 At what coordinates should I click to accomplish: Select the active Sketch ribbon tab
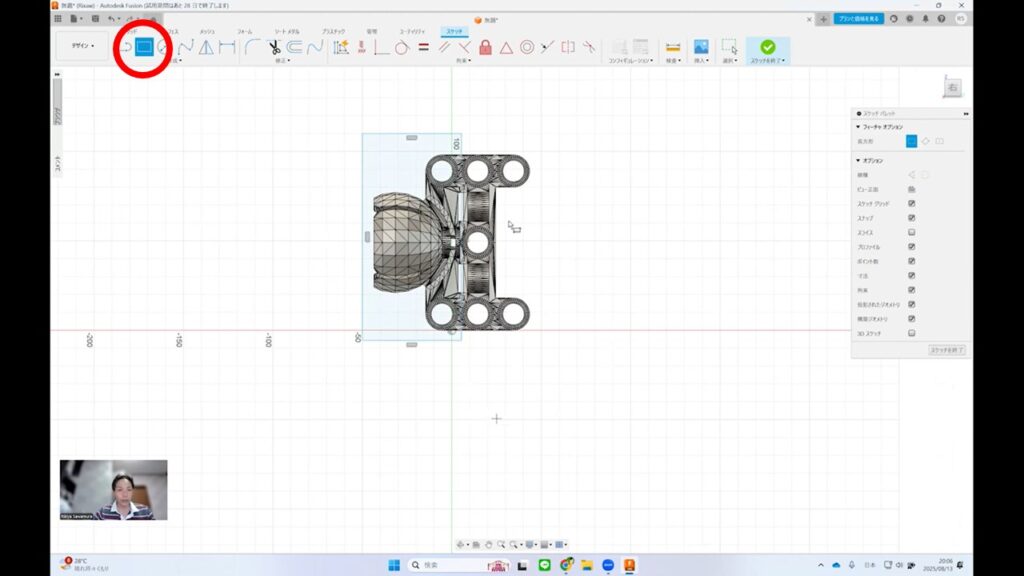coord(454,31)
